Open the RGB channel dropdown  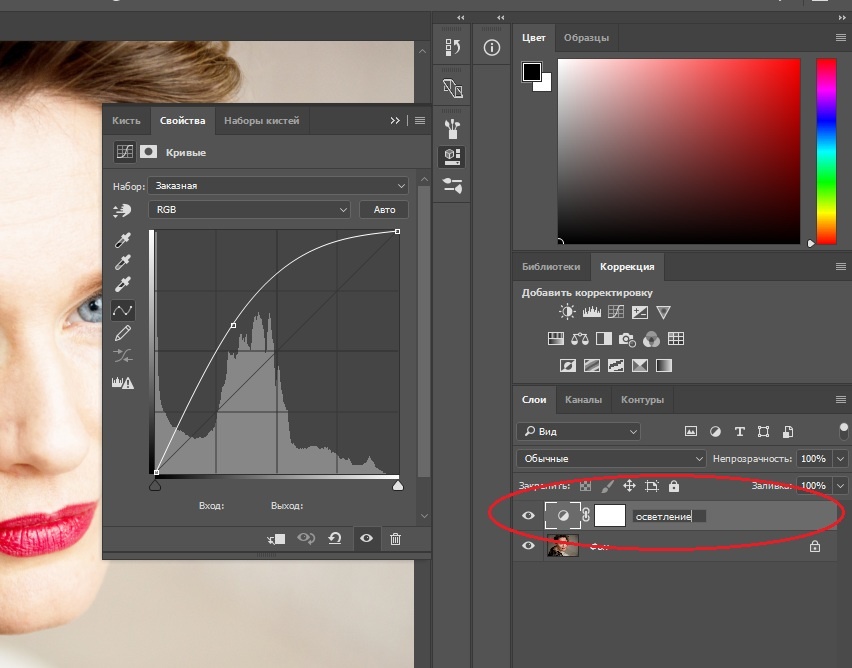249,210
